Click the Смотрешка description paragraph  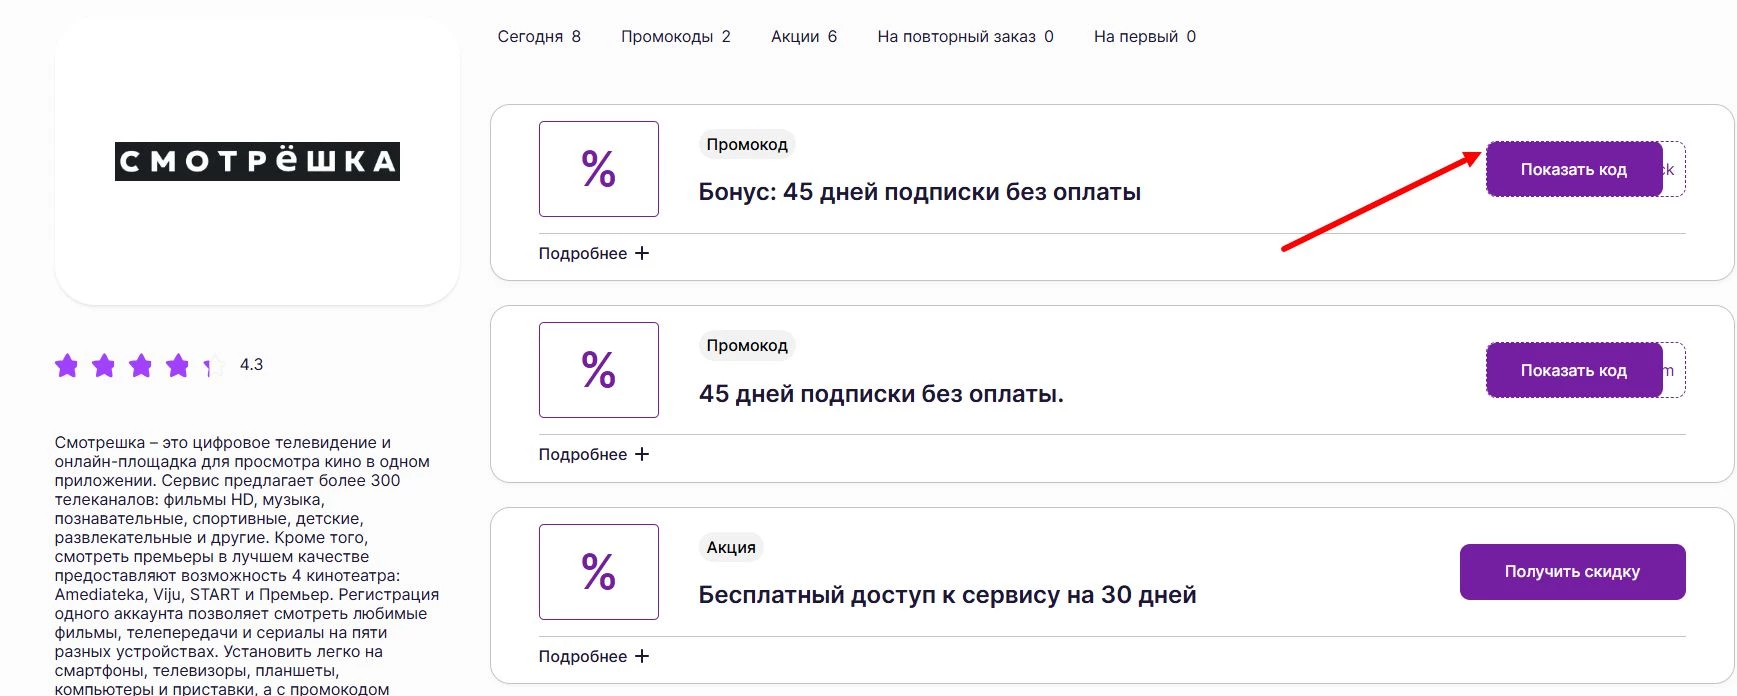coord(247,565)
